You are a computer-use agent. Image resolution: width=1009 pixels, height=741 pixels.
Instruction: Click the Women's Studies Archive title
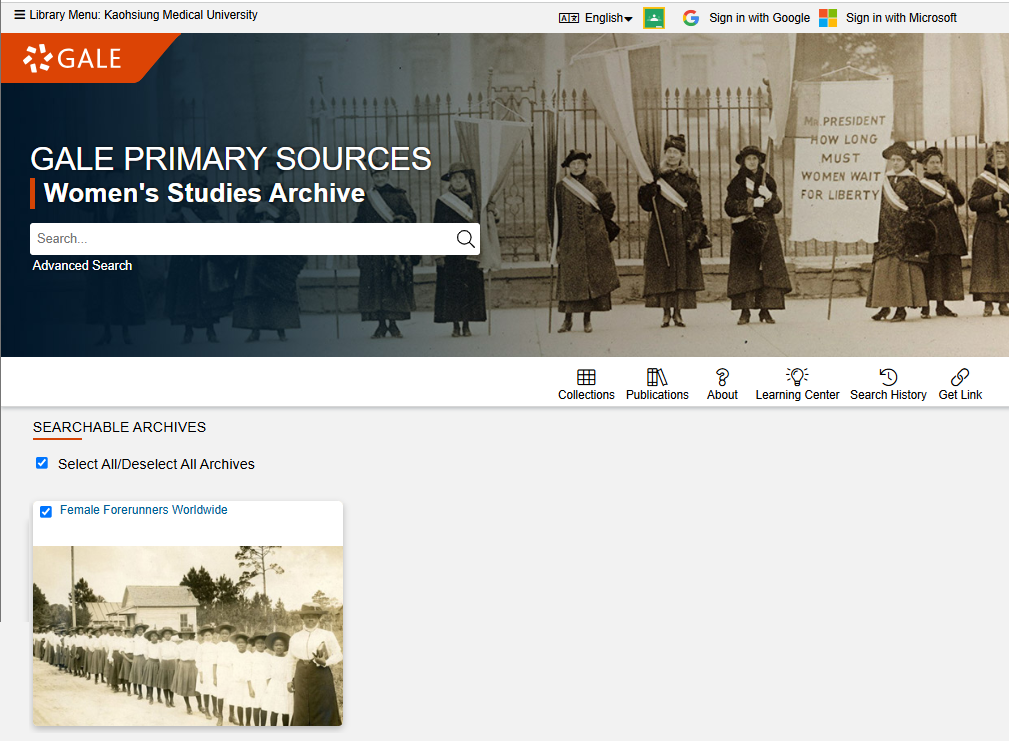pos(204,193)
